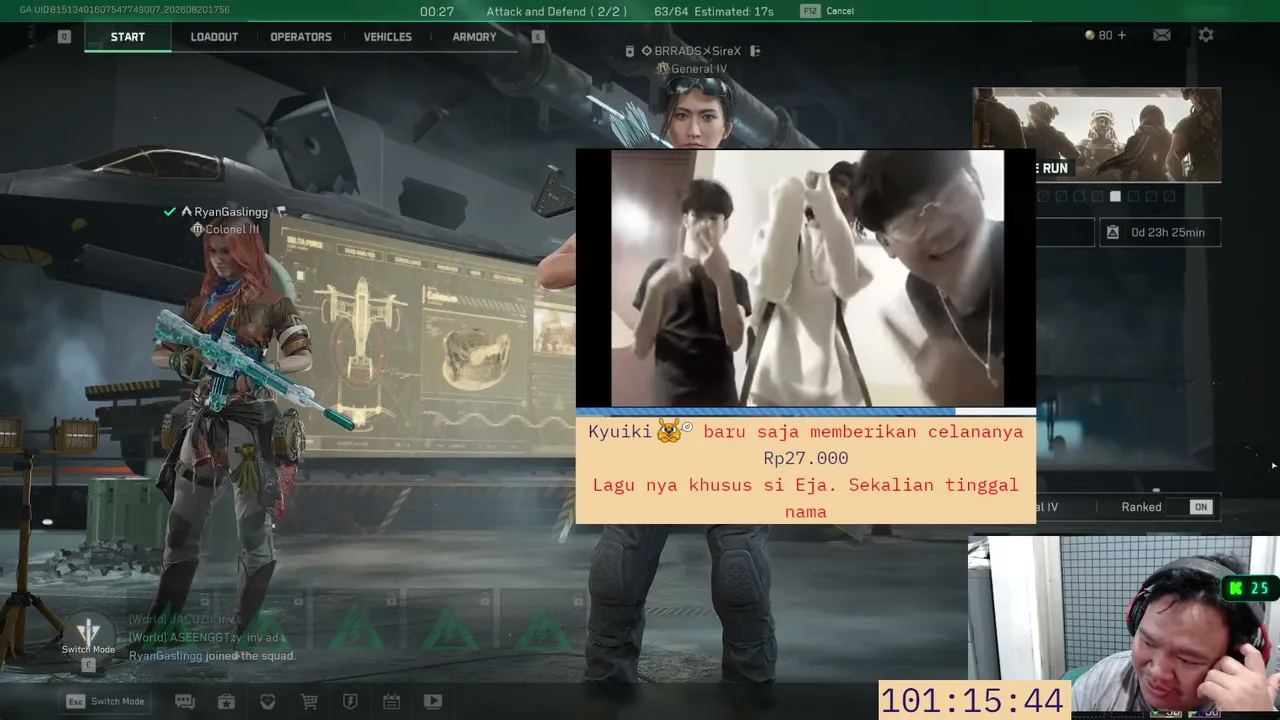Select the ARMORY tab

474,37
